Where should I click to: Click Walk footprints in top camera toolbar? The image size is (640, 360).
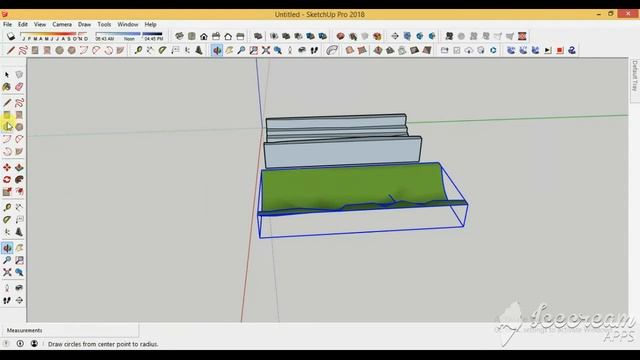[314, 50]
